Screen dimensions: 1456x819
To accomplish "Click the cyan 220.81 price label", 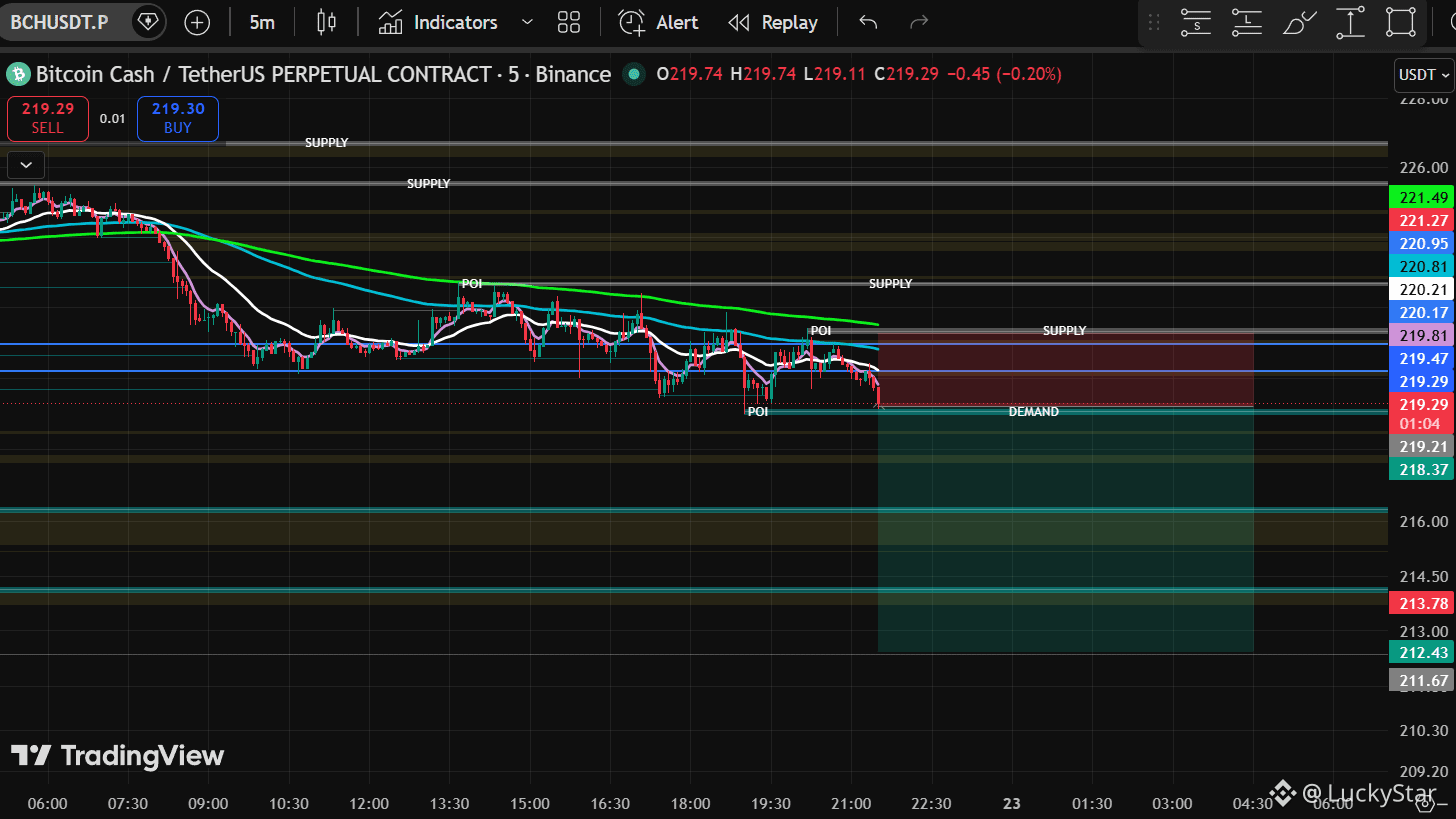I will (1421, 266).
